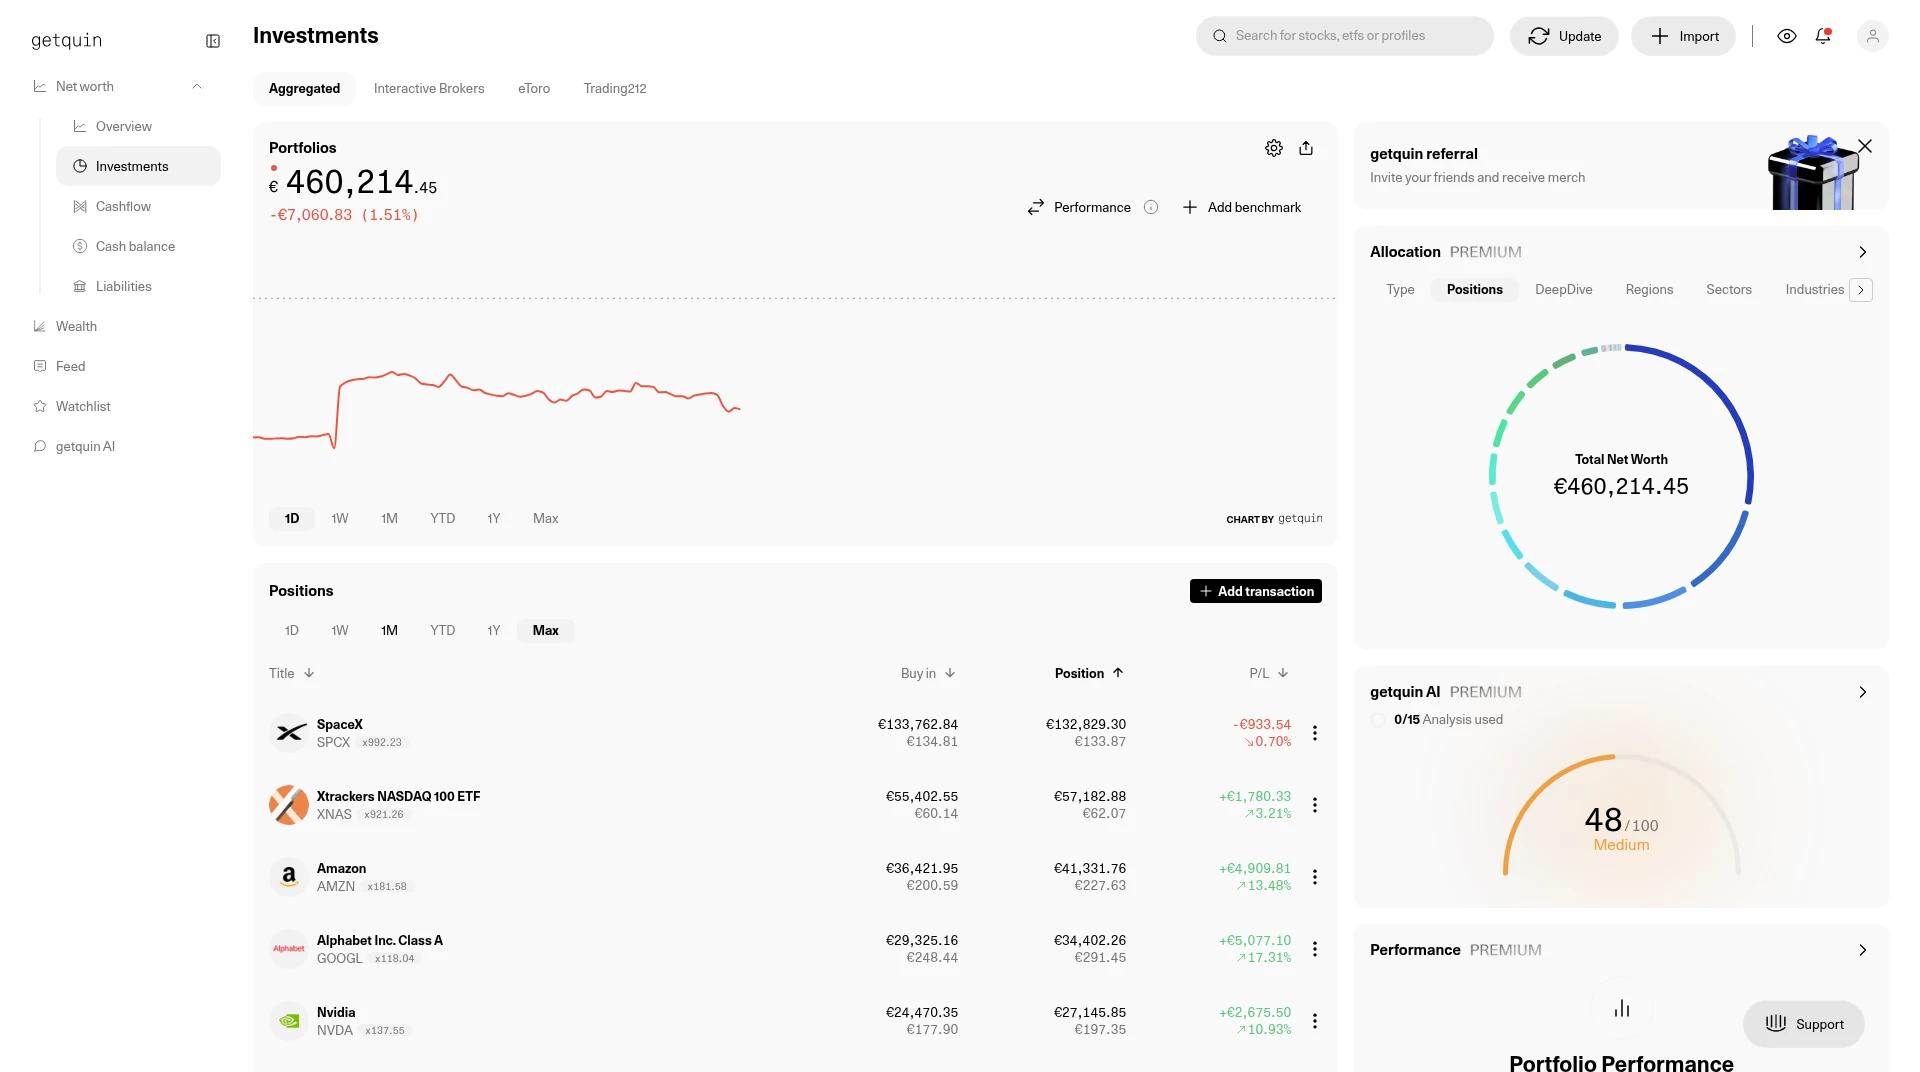Focus the stock search field

pos(1344,36)
